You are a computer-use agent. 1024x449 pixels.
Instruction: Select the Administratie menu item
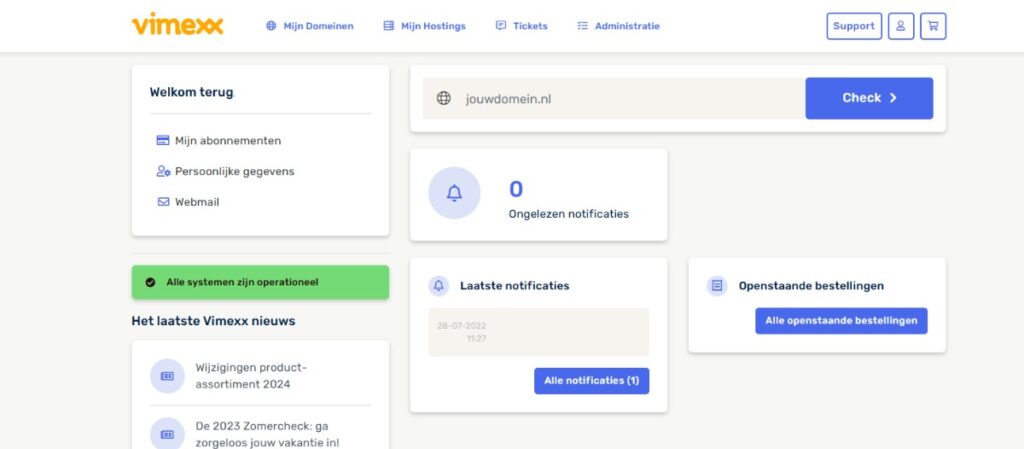coord(619,26)
